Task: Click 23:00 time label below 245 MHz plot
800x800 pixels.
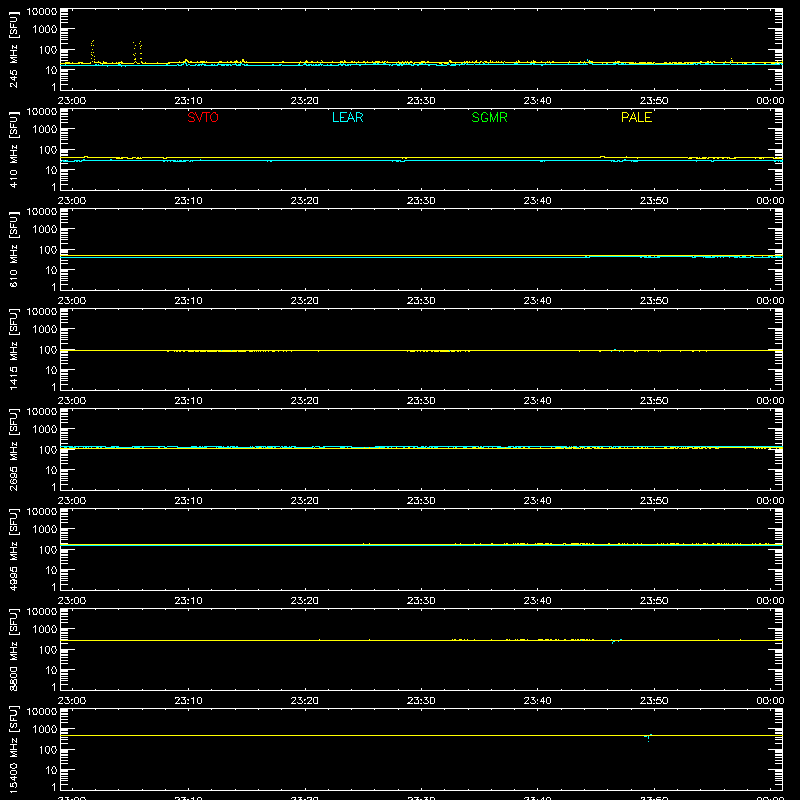Action: click(x=71, y=101)
